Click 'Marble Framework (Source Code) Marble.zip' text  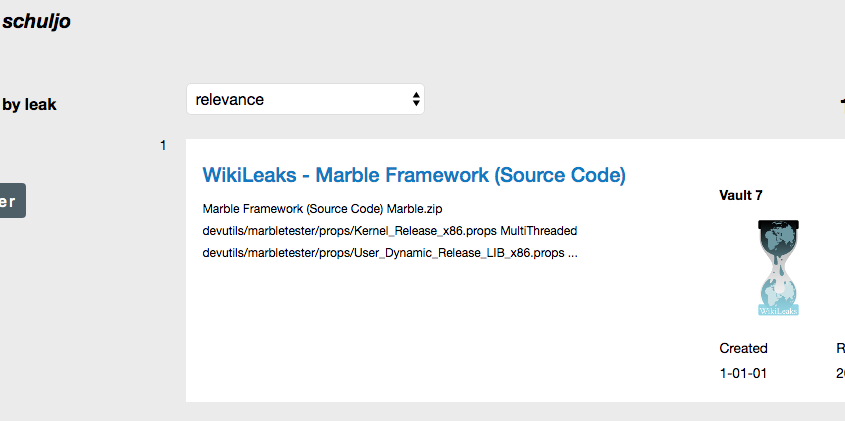322,209
